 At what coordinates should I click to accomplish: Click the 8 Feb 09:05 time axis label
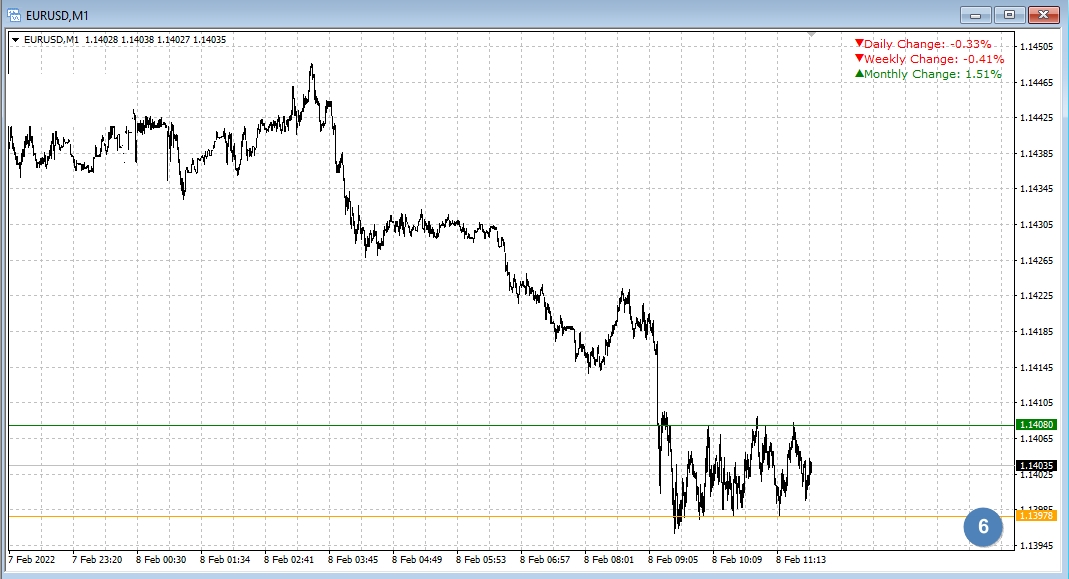click(673, 560)
